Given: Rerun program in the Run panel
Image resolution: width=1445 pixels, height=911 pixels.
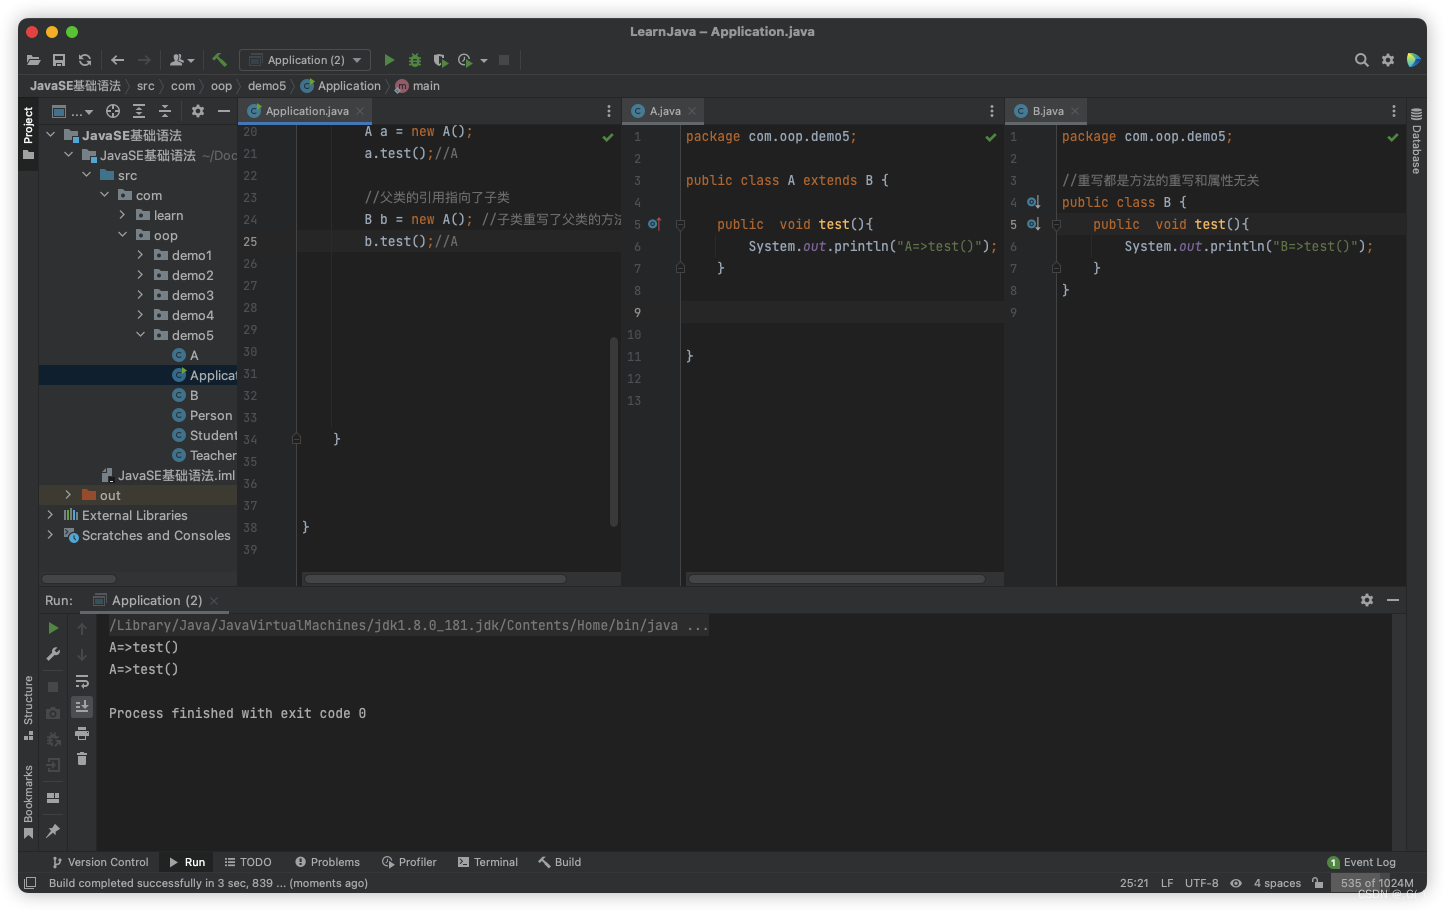Looking at the screenshot, I should tap(53, 628).
